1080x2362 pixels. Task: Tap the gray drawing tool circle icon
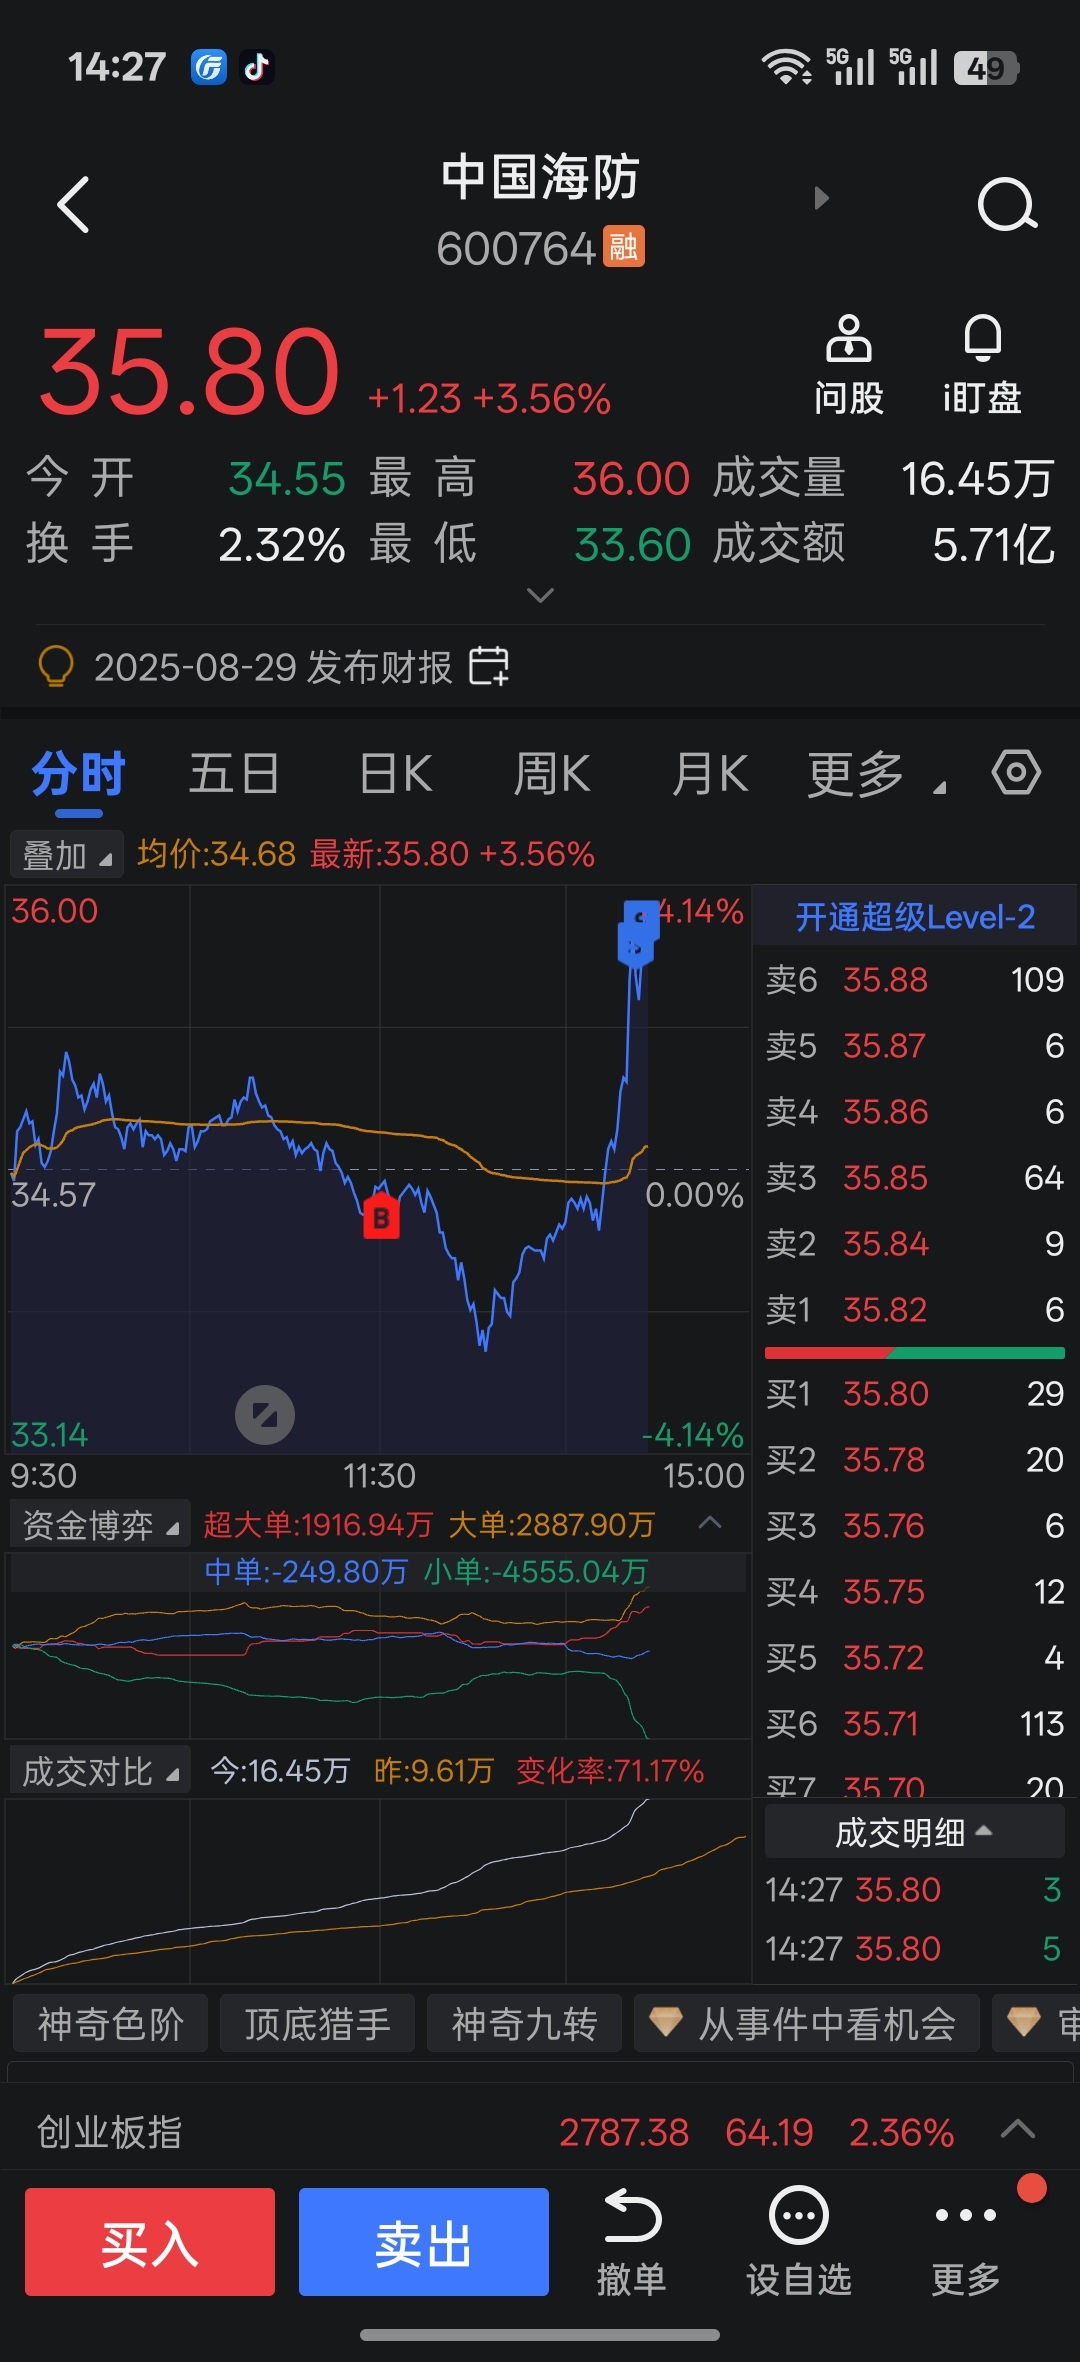click(265, 1415)
